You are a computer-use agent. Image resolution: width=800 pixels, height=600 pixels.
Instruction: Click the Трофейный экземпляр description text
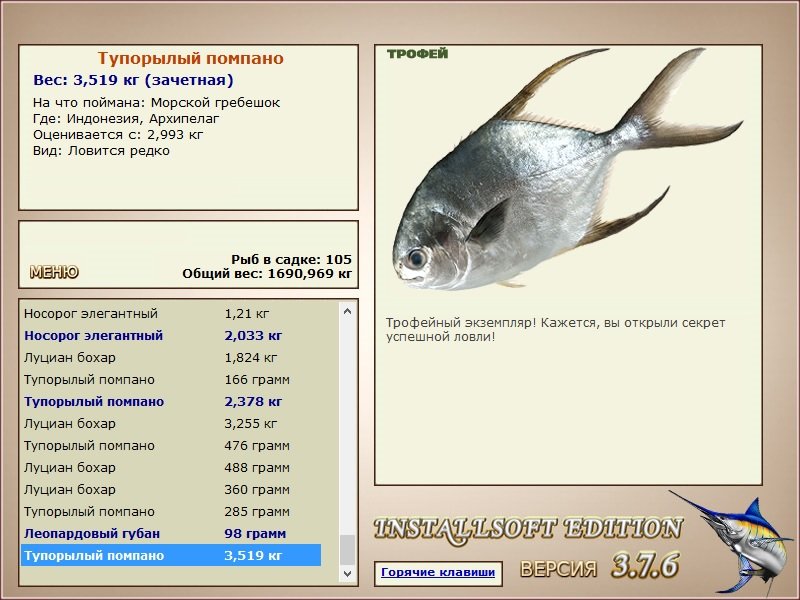point(555,330)
